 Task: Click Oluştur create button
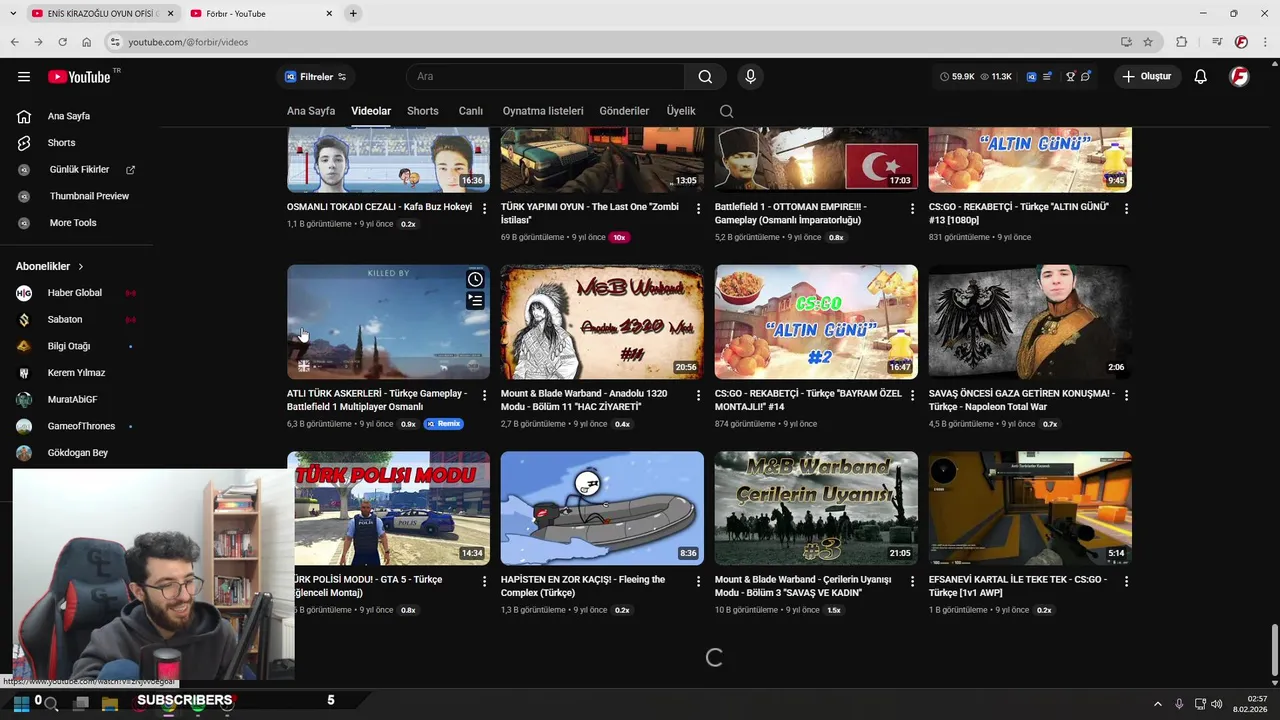1147,77
